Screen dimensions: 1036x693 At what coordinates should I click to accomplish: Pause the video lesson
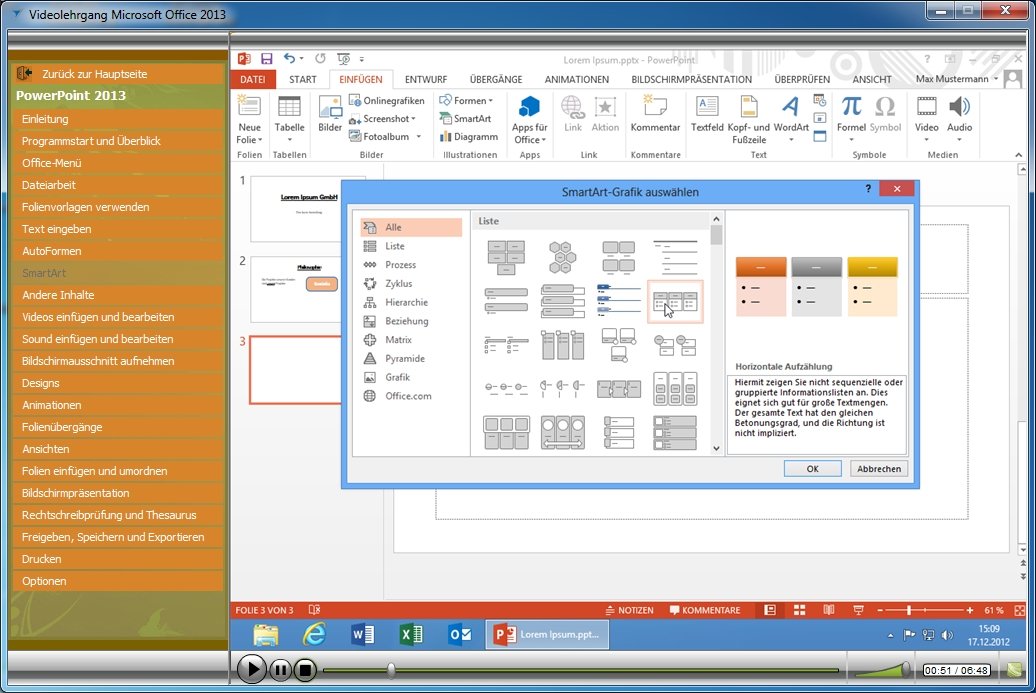coord(280,670)
